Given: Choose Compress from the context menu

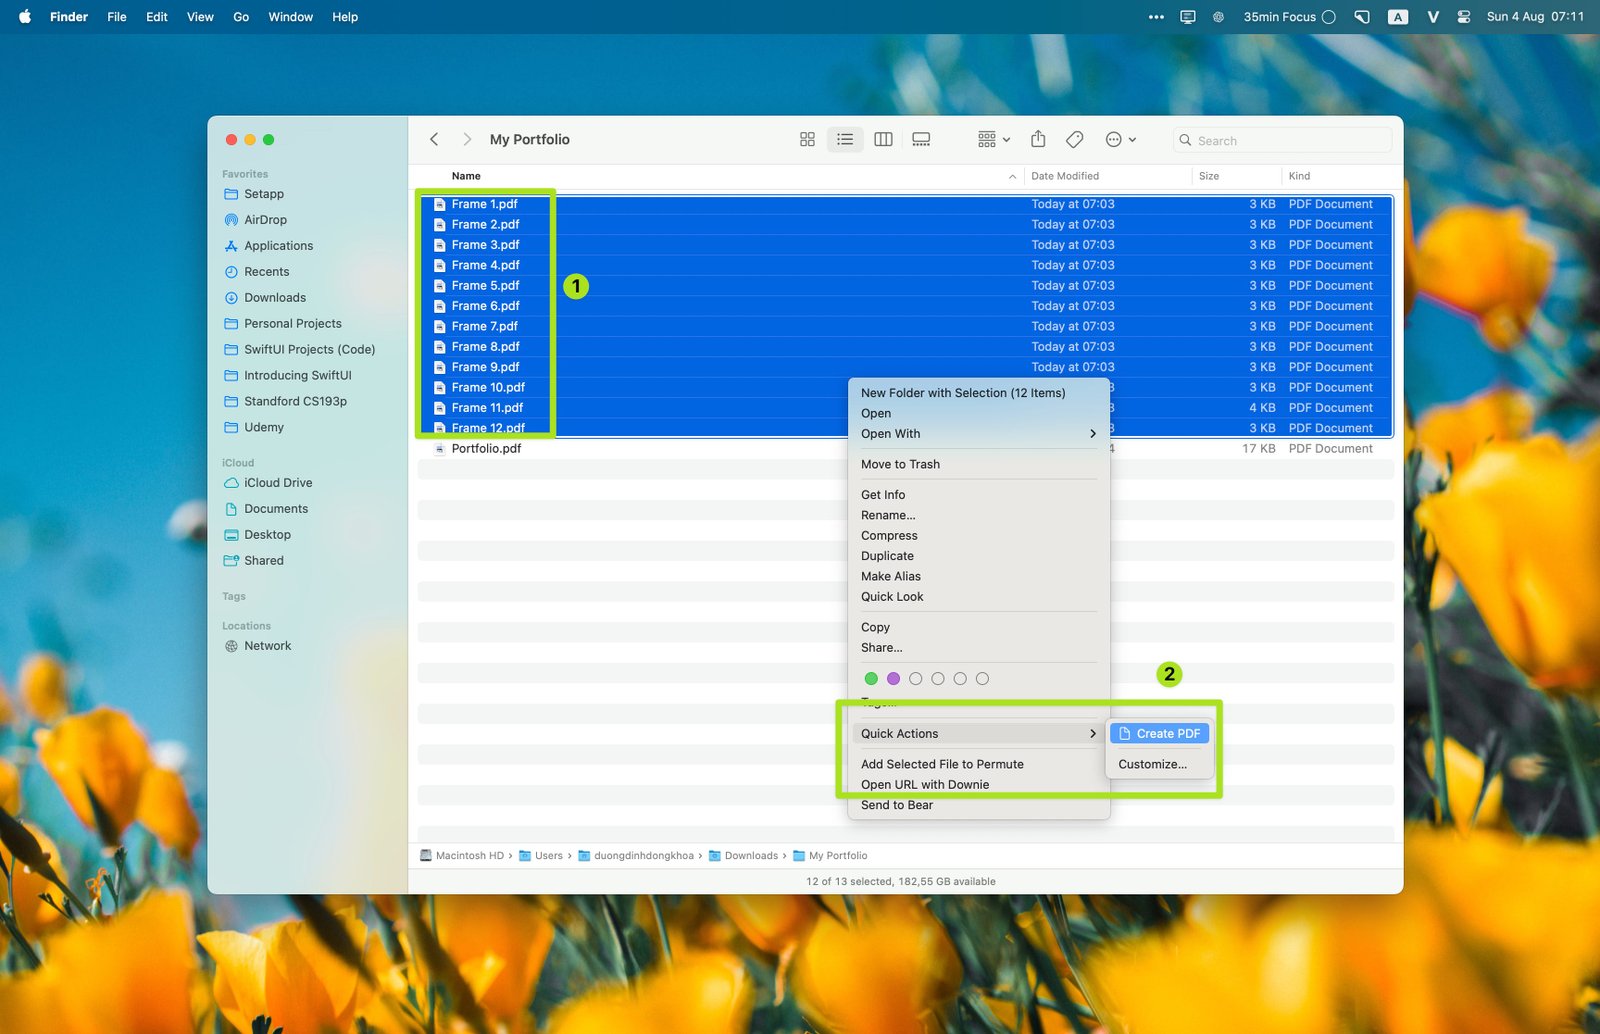Looking at the screenshot, I should 889,536.
